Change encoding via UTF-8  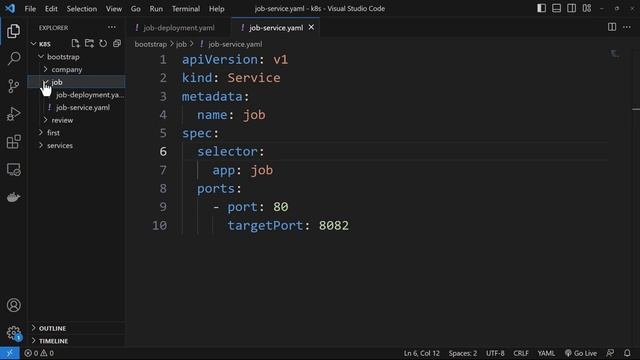coord(495,353)
